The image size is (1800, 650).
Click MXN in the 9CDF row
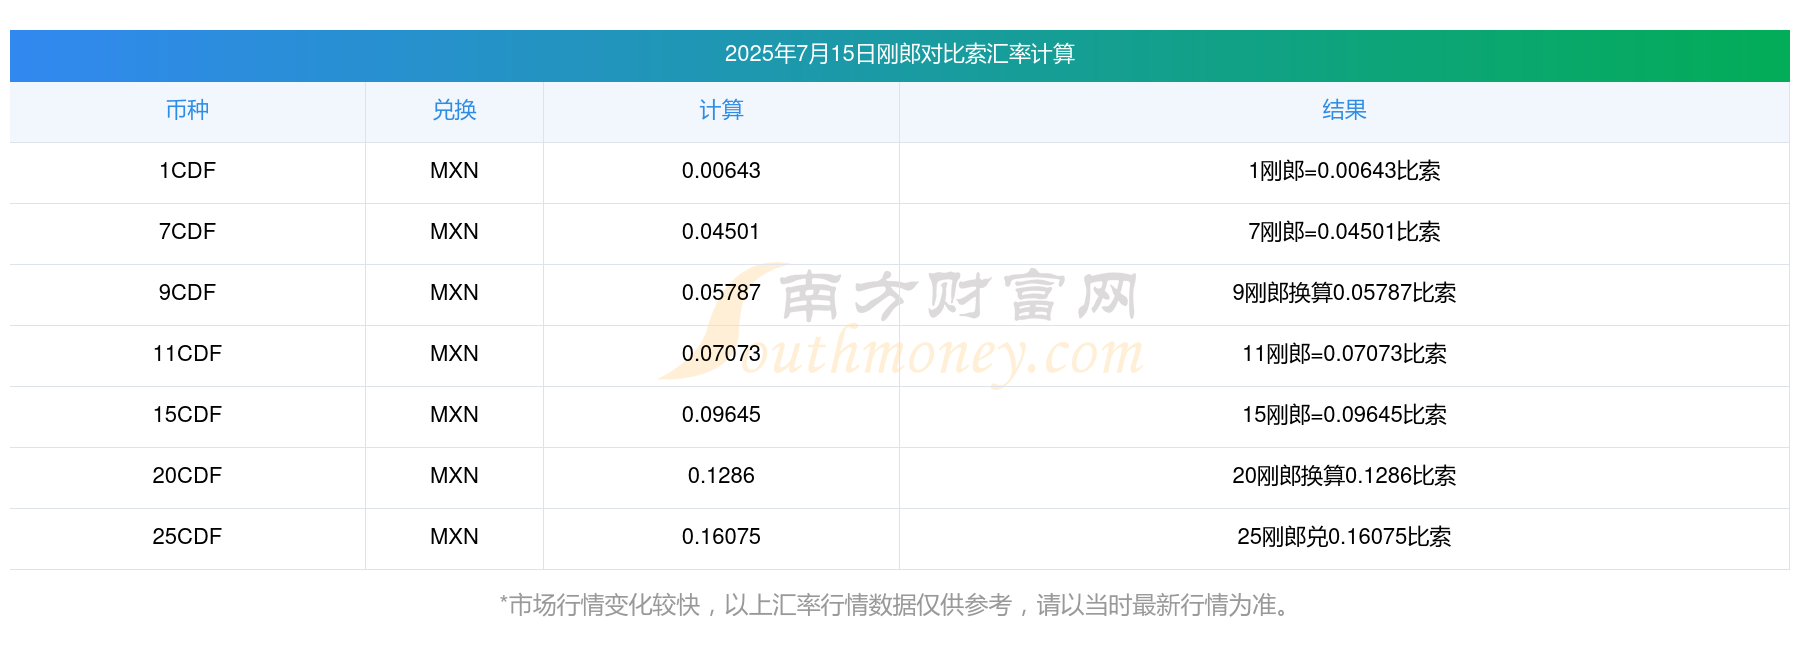(454, 293)
